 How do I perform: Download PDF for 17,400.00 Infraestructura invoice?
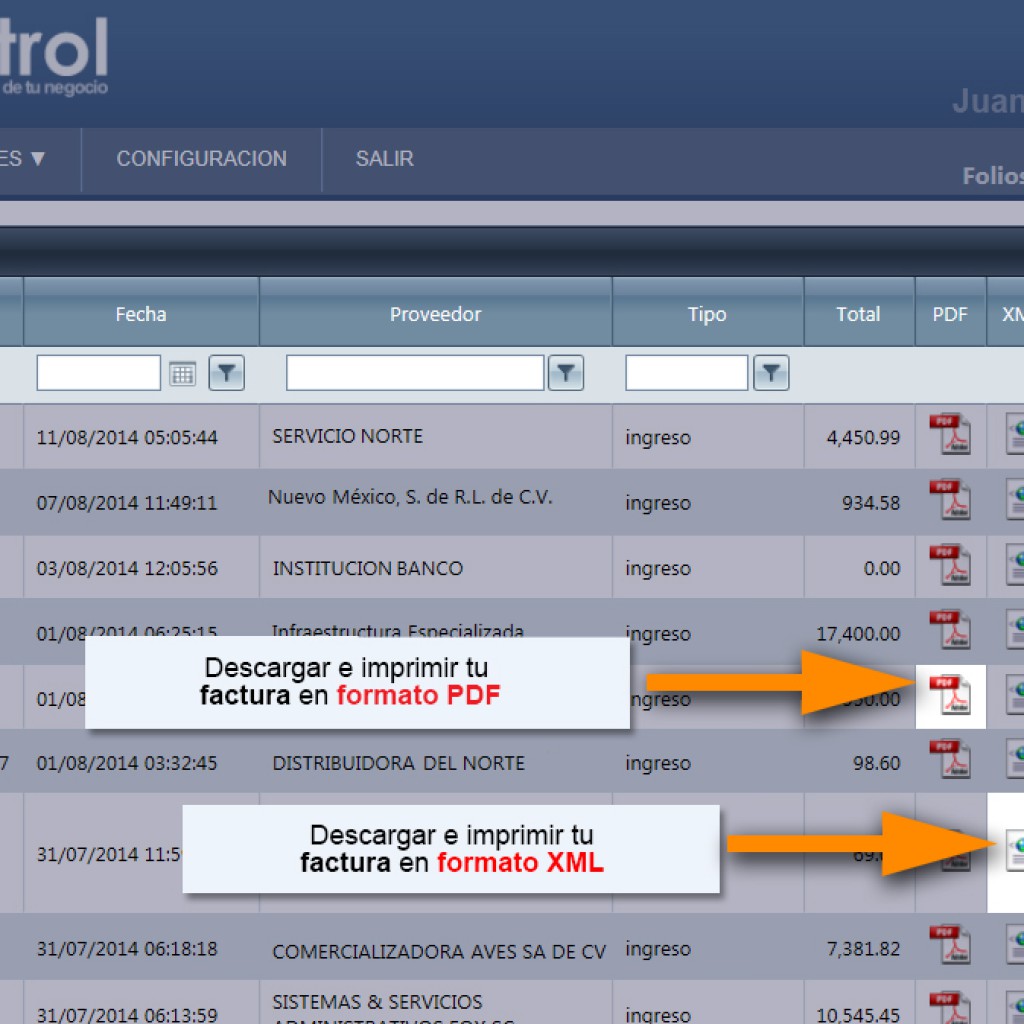(950, 630)
